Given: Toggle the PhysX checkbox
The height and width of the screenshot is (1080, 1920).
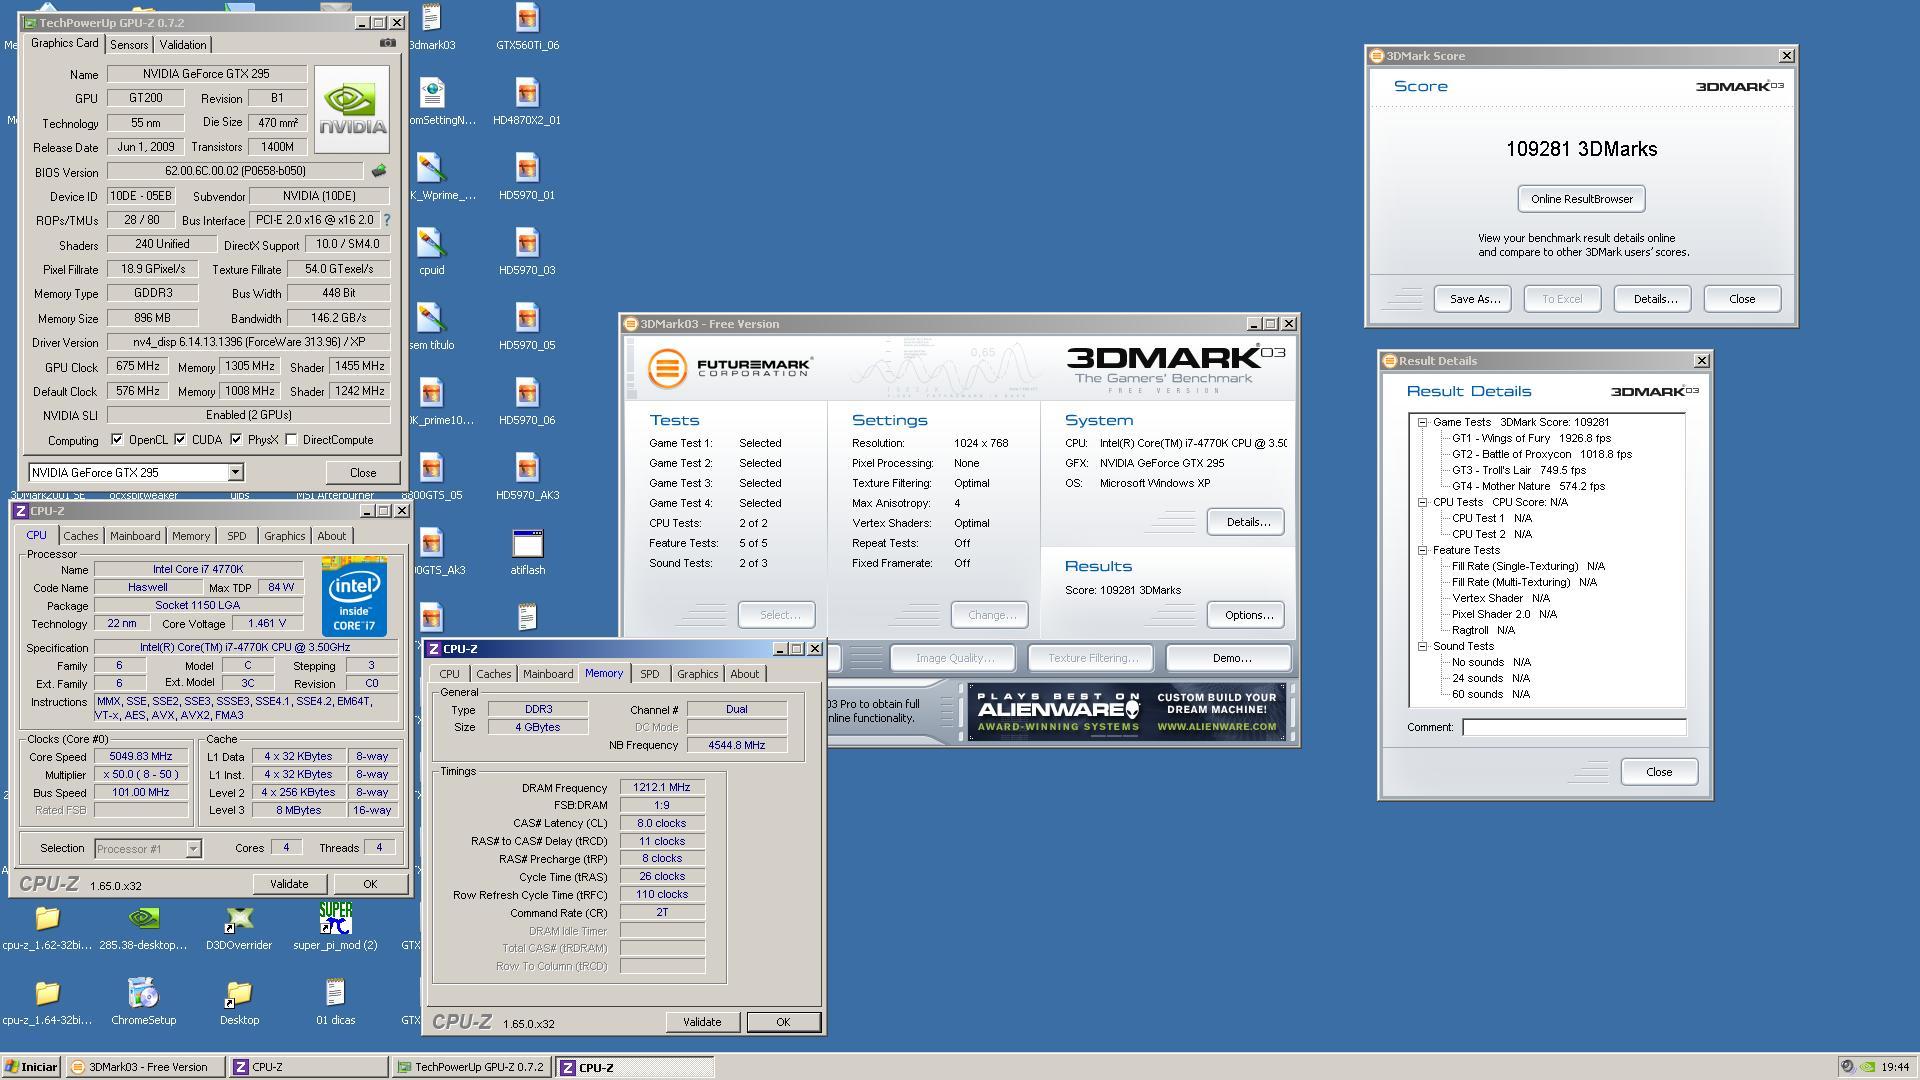Looking at the screenshot, I should [x=236, y=439].
